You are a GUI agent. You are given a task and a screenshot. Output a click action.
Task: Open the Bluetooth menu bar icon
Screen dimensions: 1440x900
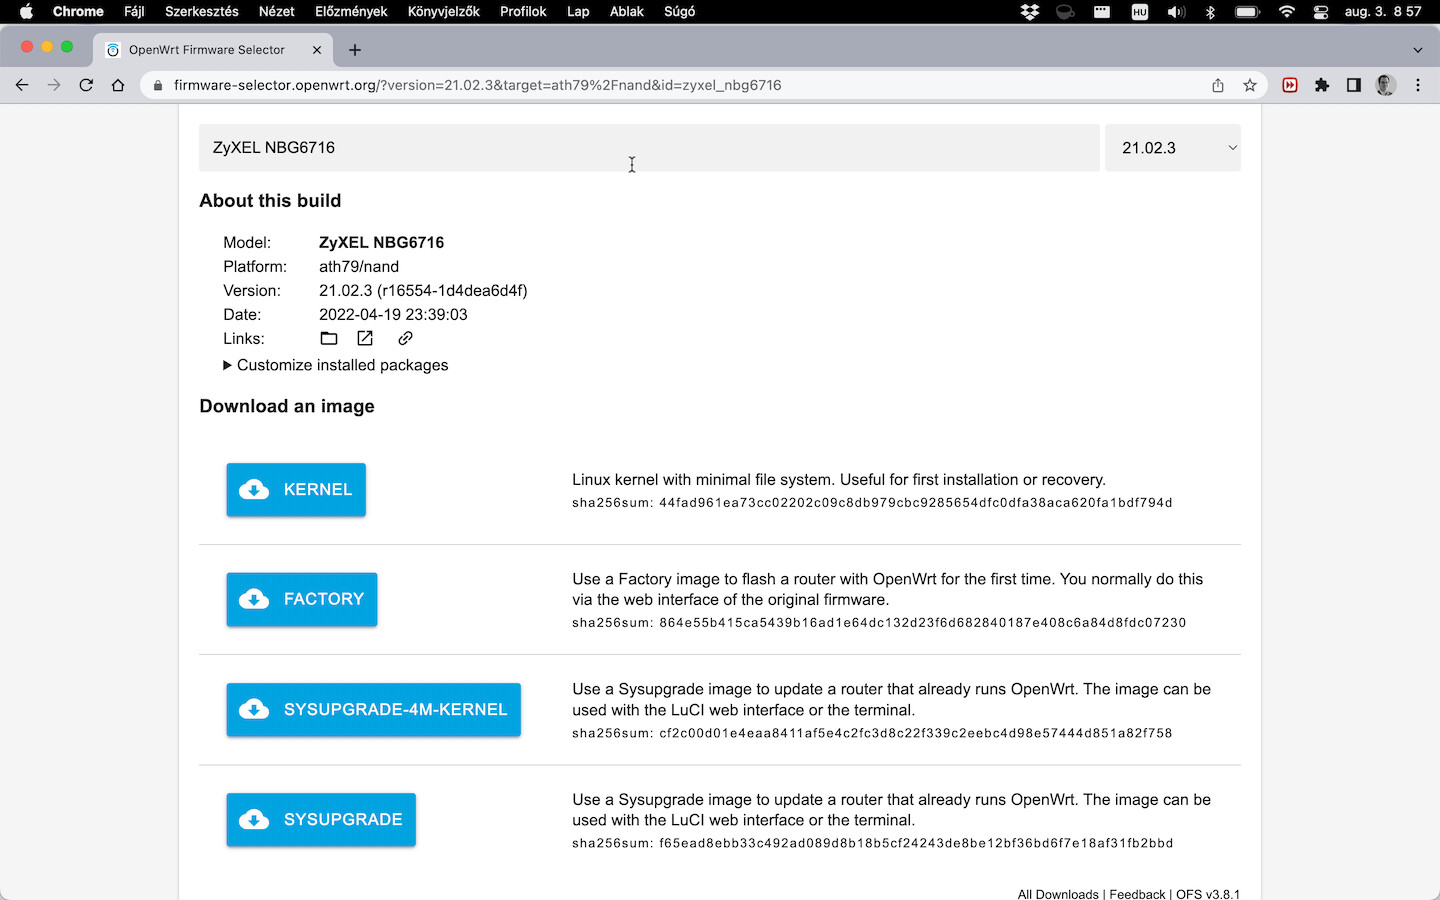pyautogui.click(x=1210, y=12)
